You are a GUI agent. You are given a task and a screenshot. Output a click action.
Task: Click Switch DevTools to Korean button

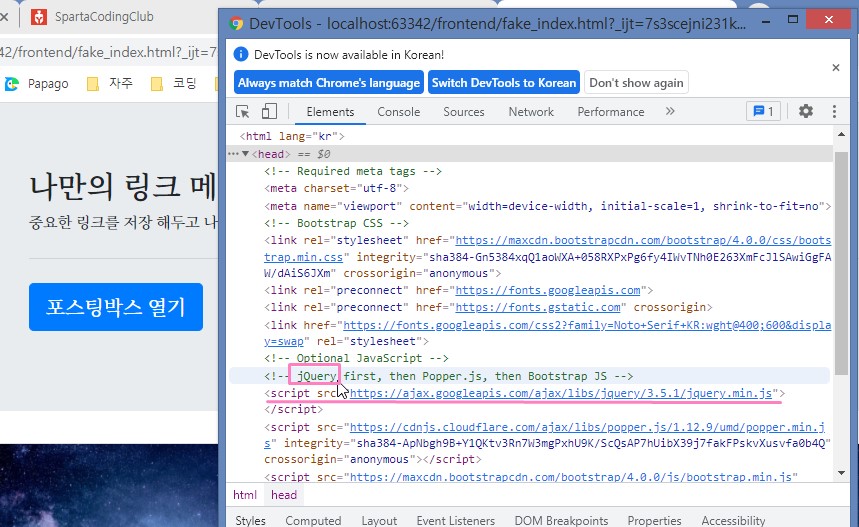(x=503, y=82)
